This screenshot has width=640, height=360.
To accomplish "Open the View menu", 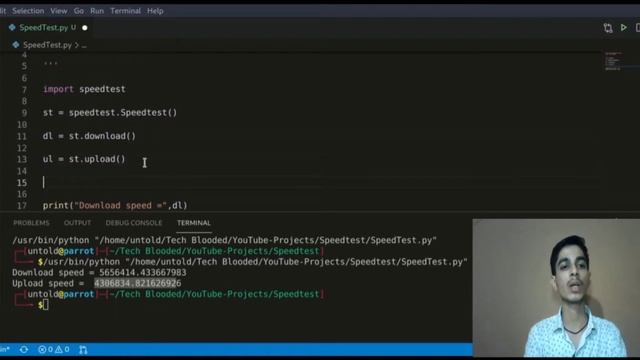I will coord(59,11).
